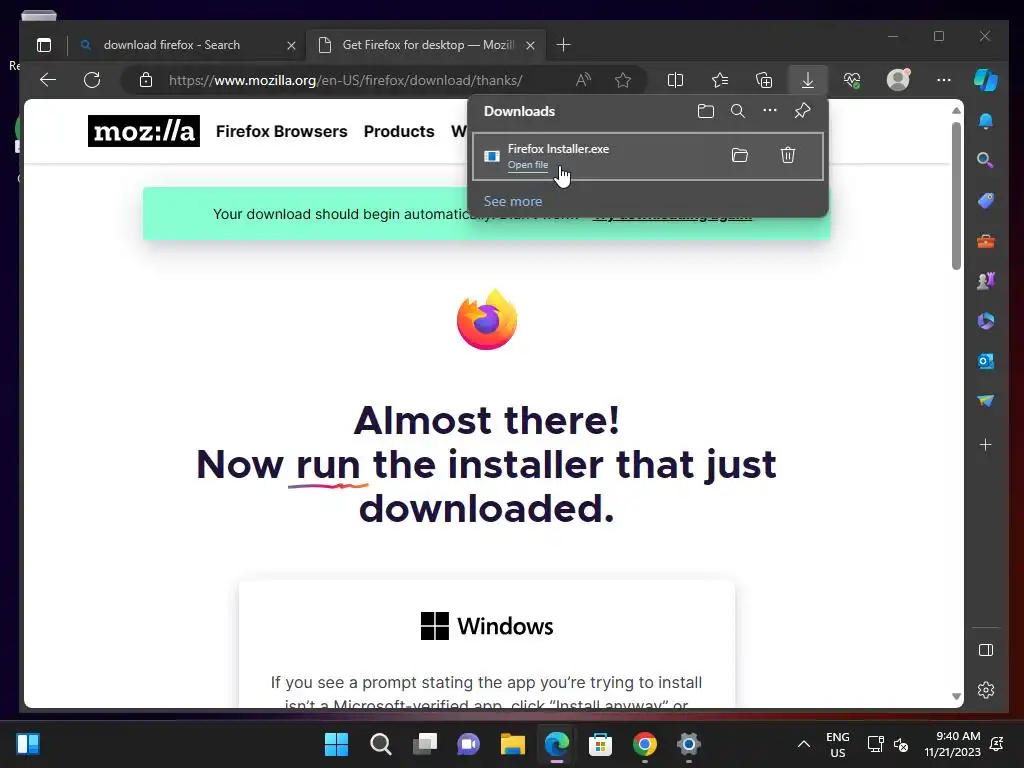Open sidebar search icon

click(x=985, y=161)
